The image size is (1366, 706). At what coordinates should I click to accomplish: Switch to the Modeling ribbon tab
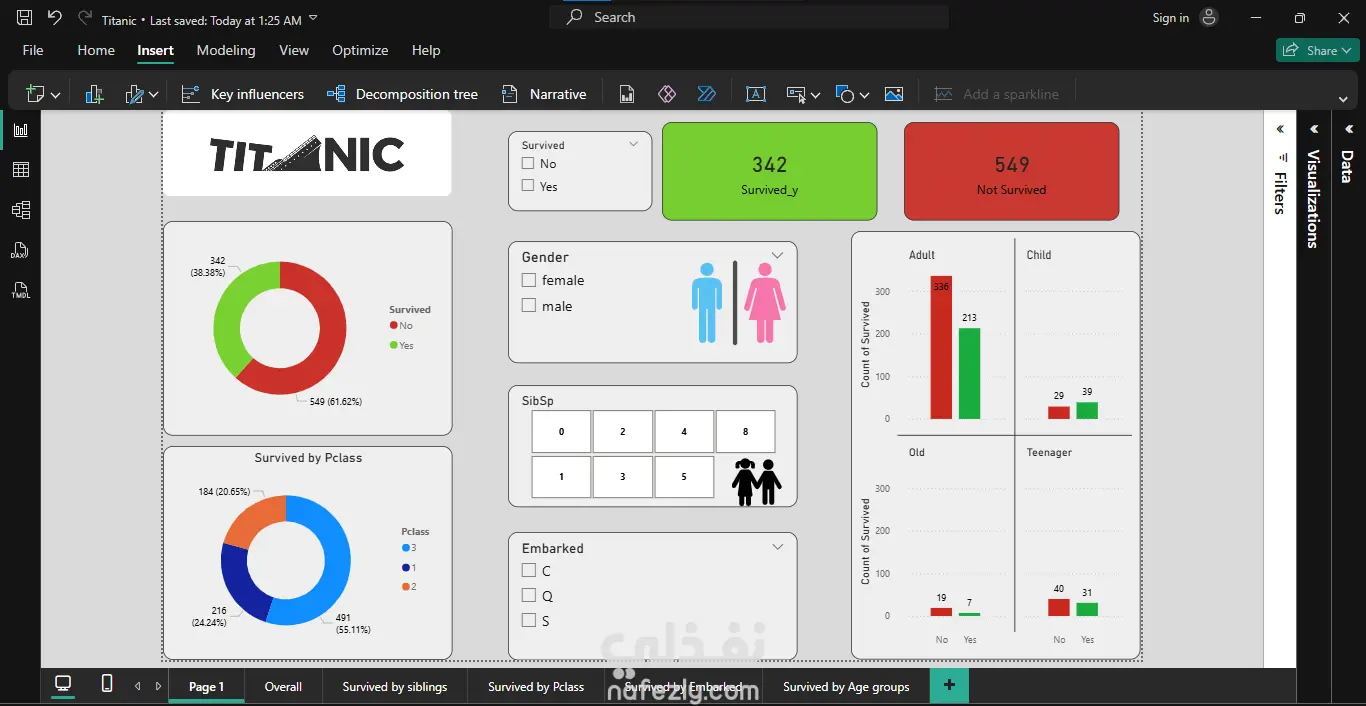[x=226, y=50]
